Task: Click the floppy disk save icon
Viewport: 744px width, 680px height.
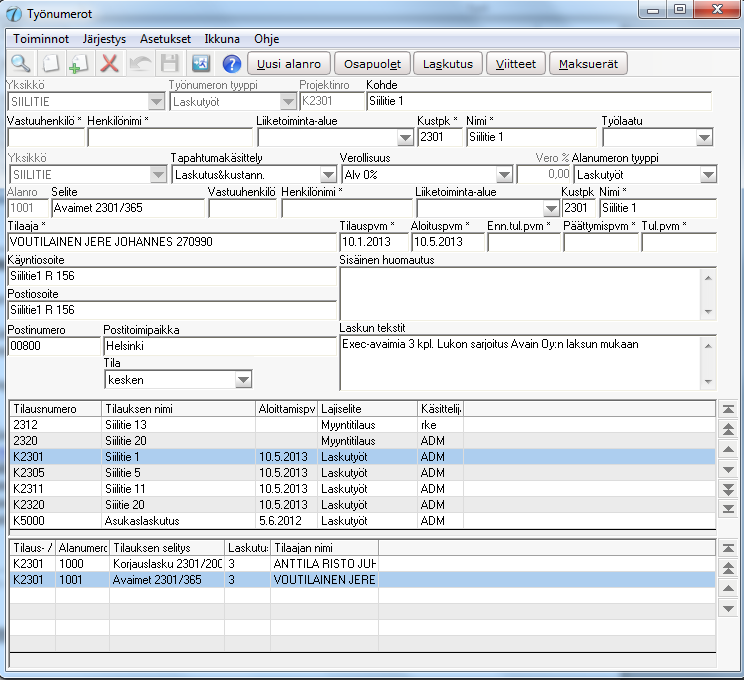Action: pyautogui.click(x=169, y=64)
